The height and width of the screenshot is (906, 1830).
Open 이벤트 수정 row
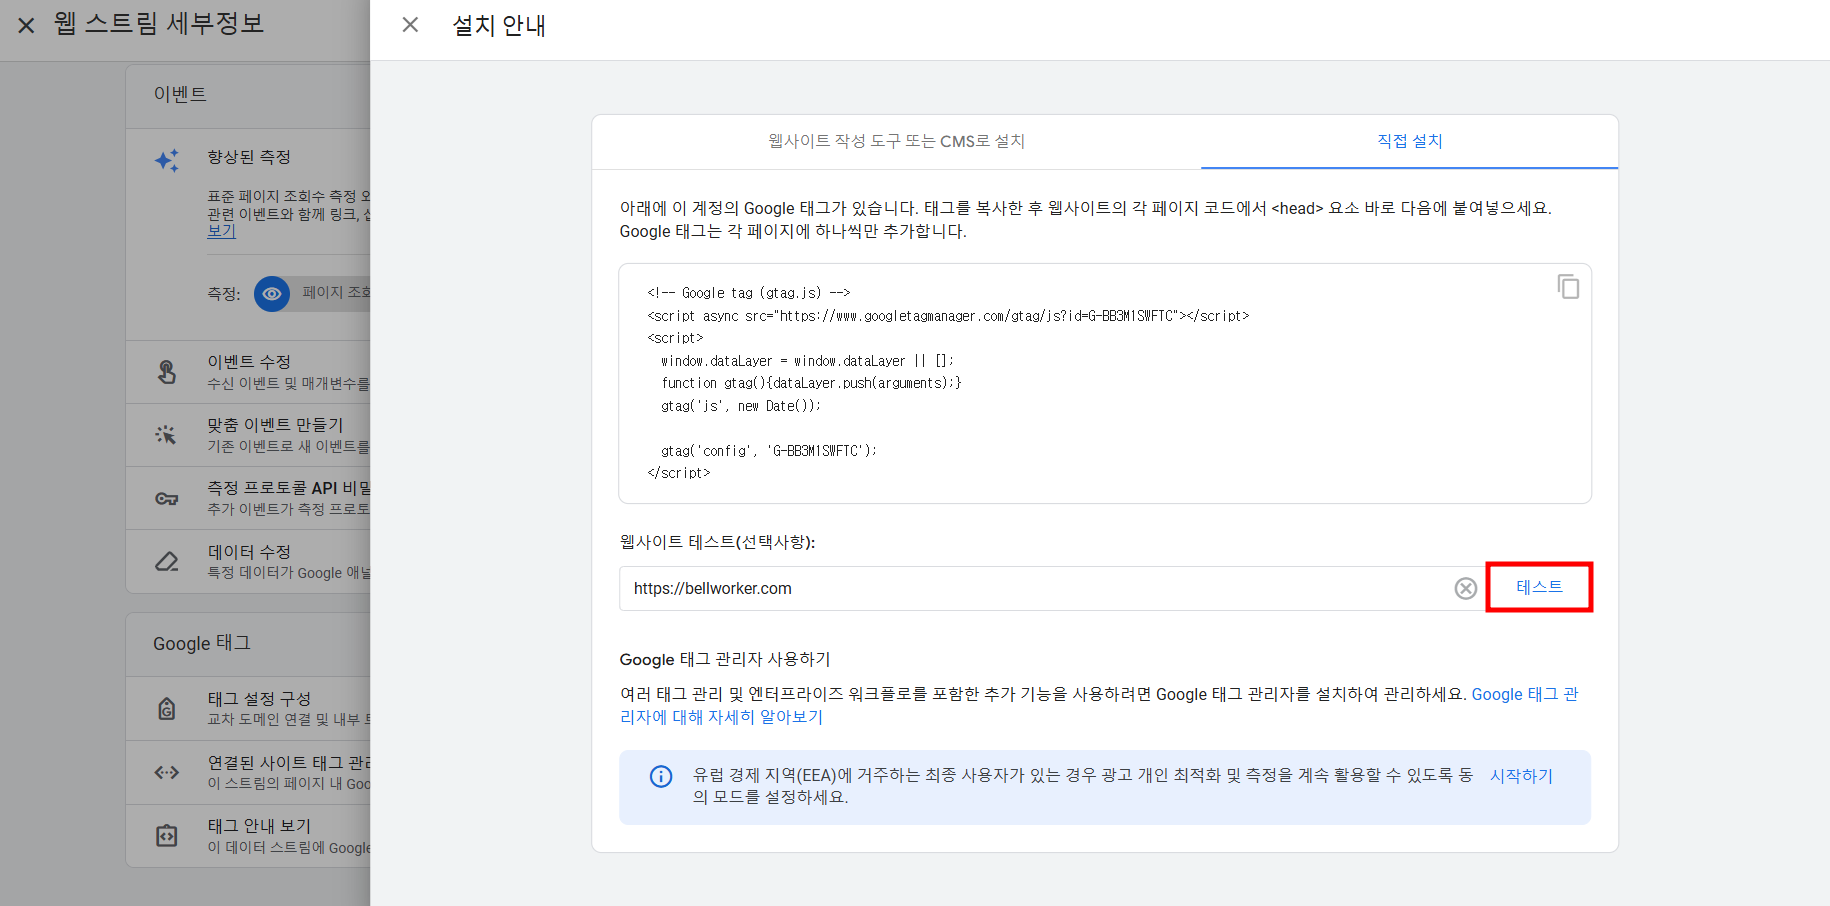pyautogui.click(x=248, y=372)
